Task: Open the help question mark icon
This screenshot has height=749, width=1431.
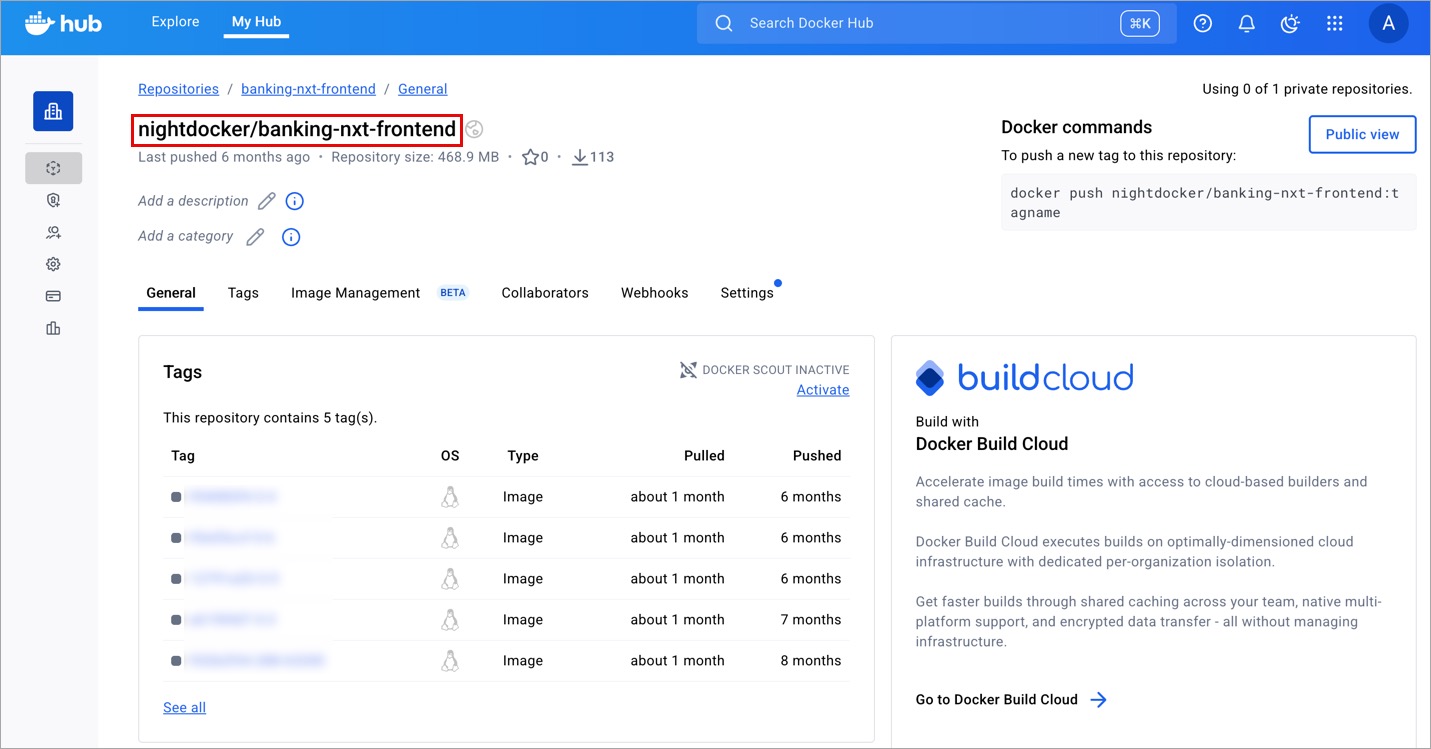Action: (1203, 24)
